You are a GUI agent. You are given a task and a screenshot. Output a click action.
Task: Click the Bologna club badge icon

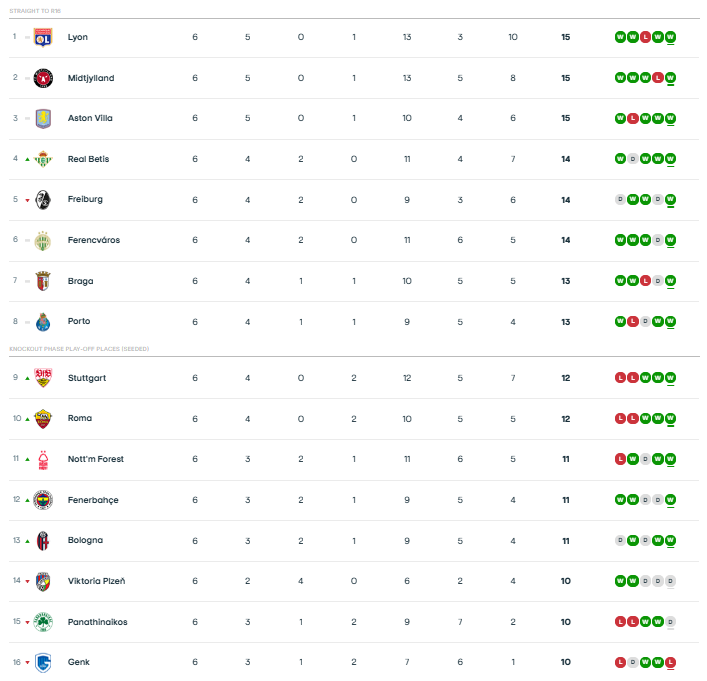42,541
